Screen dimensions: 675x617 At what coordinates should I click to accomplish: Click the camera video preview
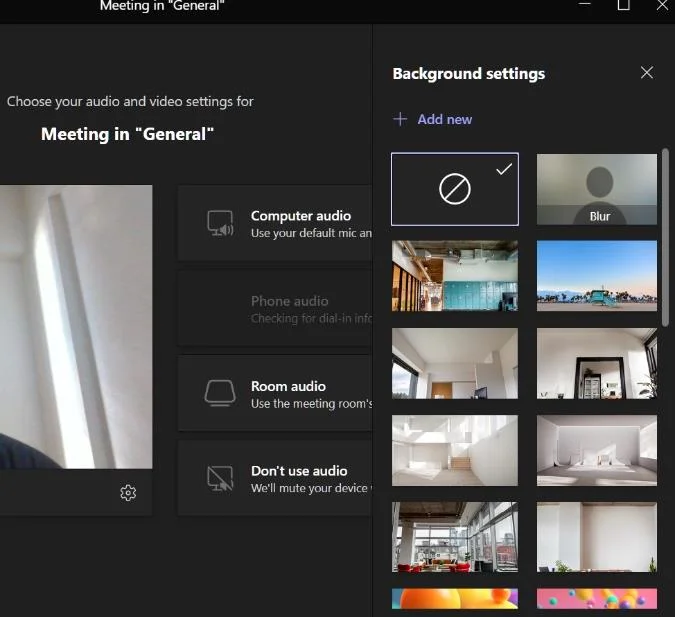(x=76, y=327)
